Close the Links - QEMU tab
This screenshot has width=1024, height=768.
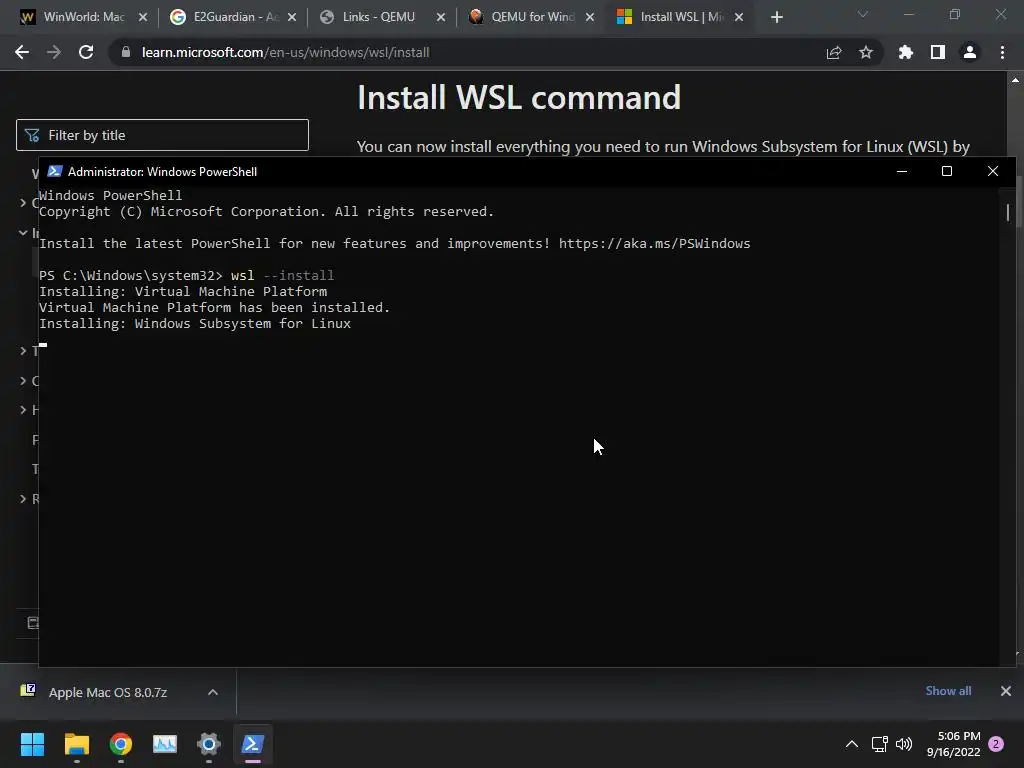click(x=441, y=18)
